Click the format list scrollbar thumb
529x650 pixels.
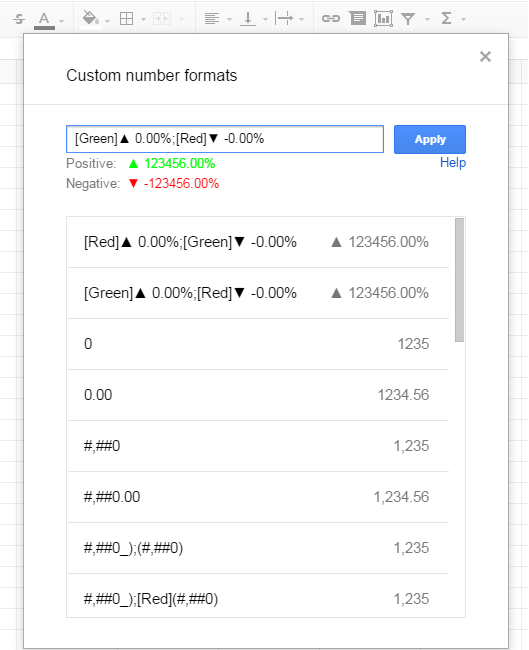click(459, 280)
